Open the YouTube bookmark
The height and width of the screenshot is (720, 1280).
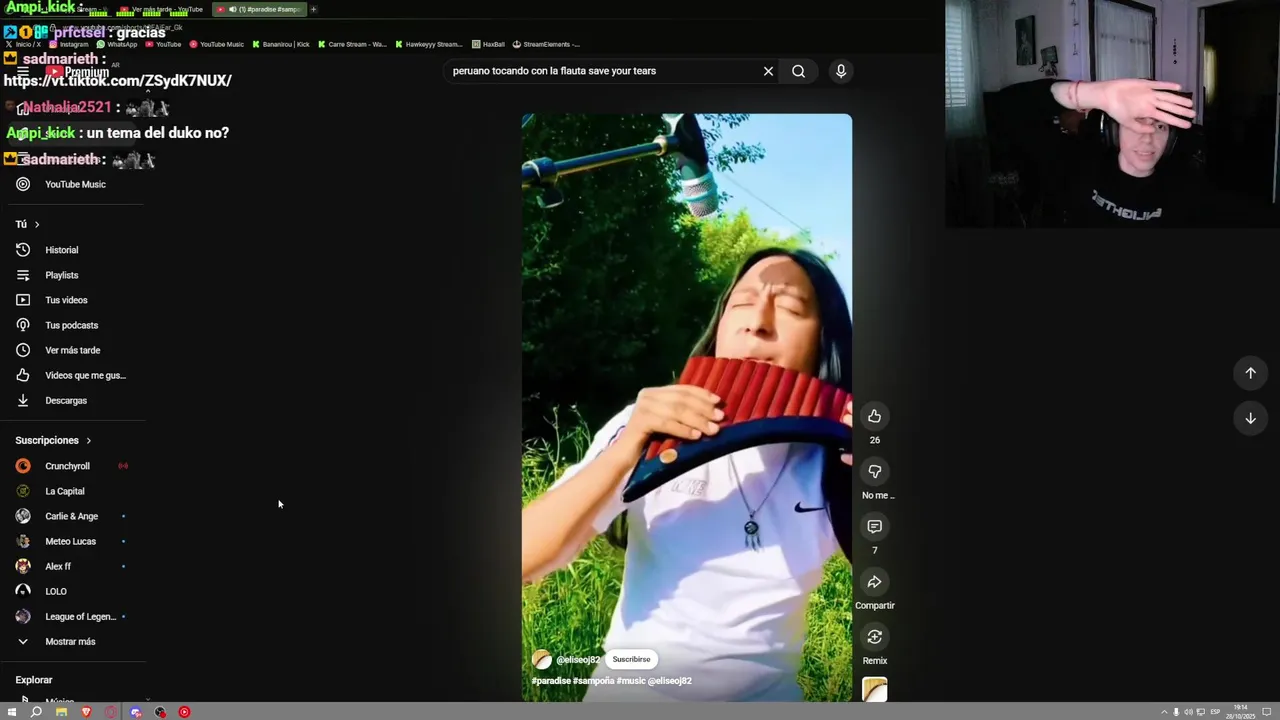coord(163,44)
